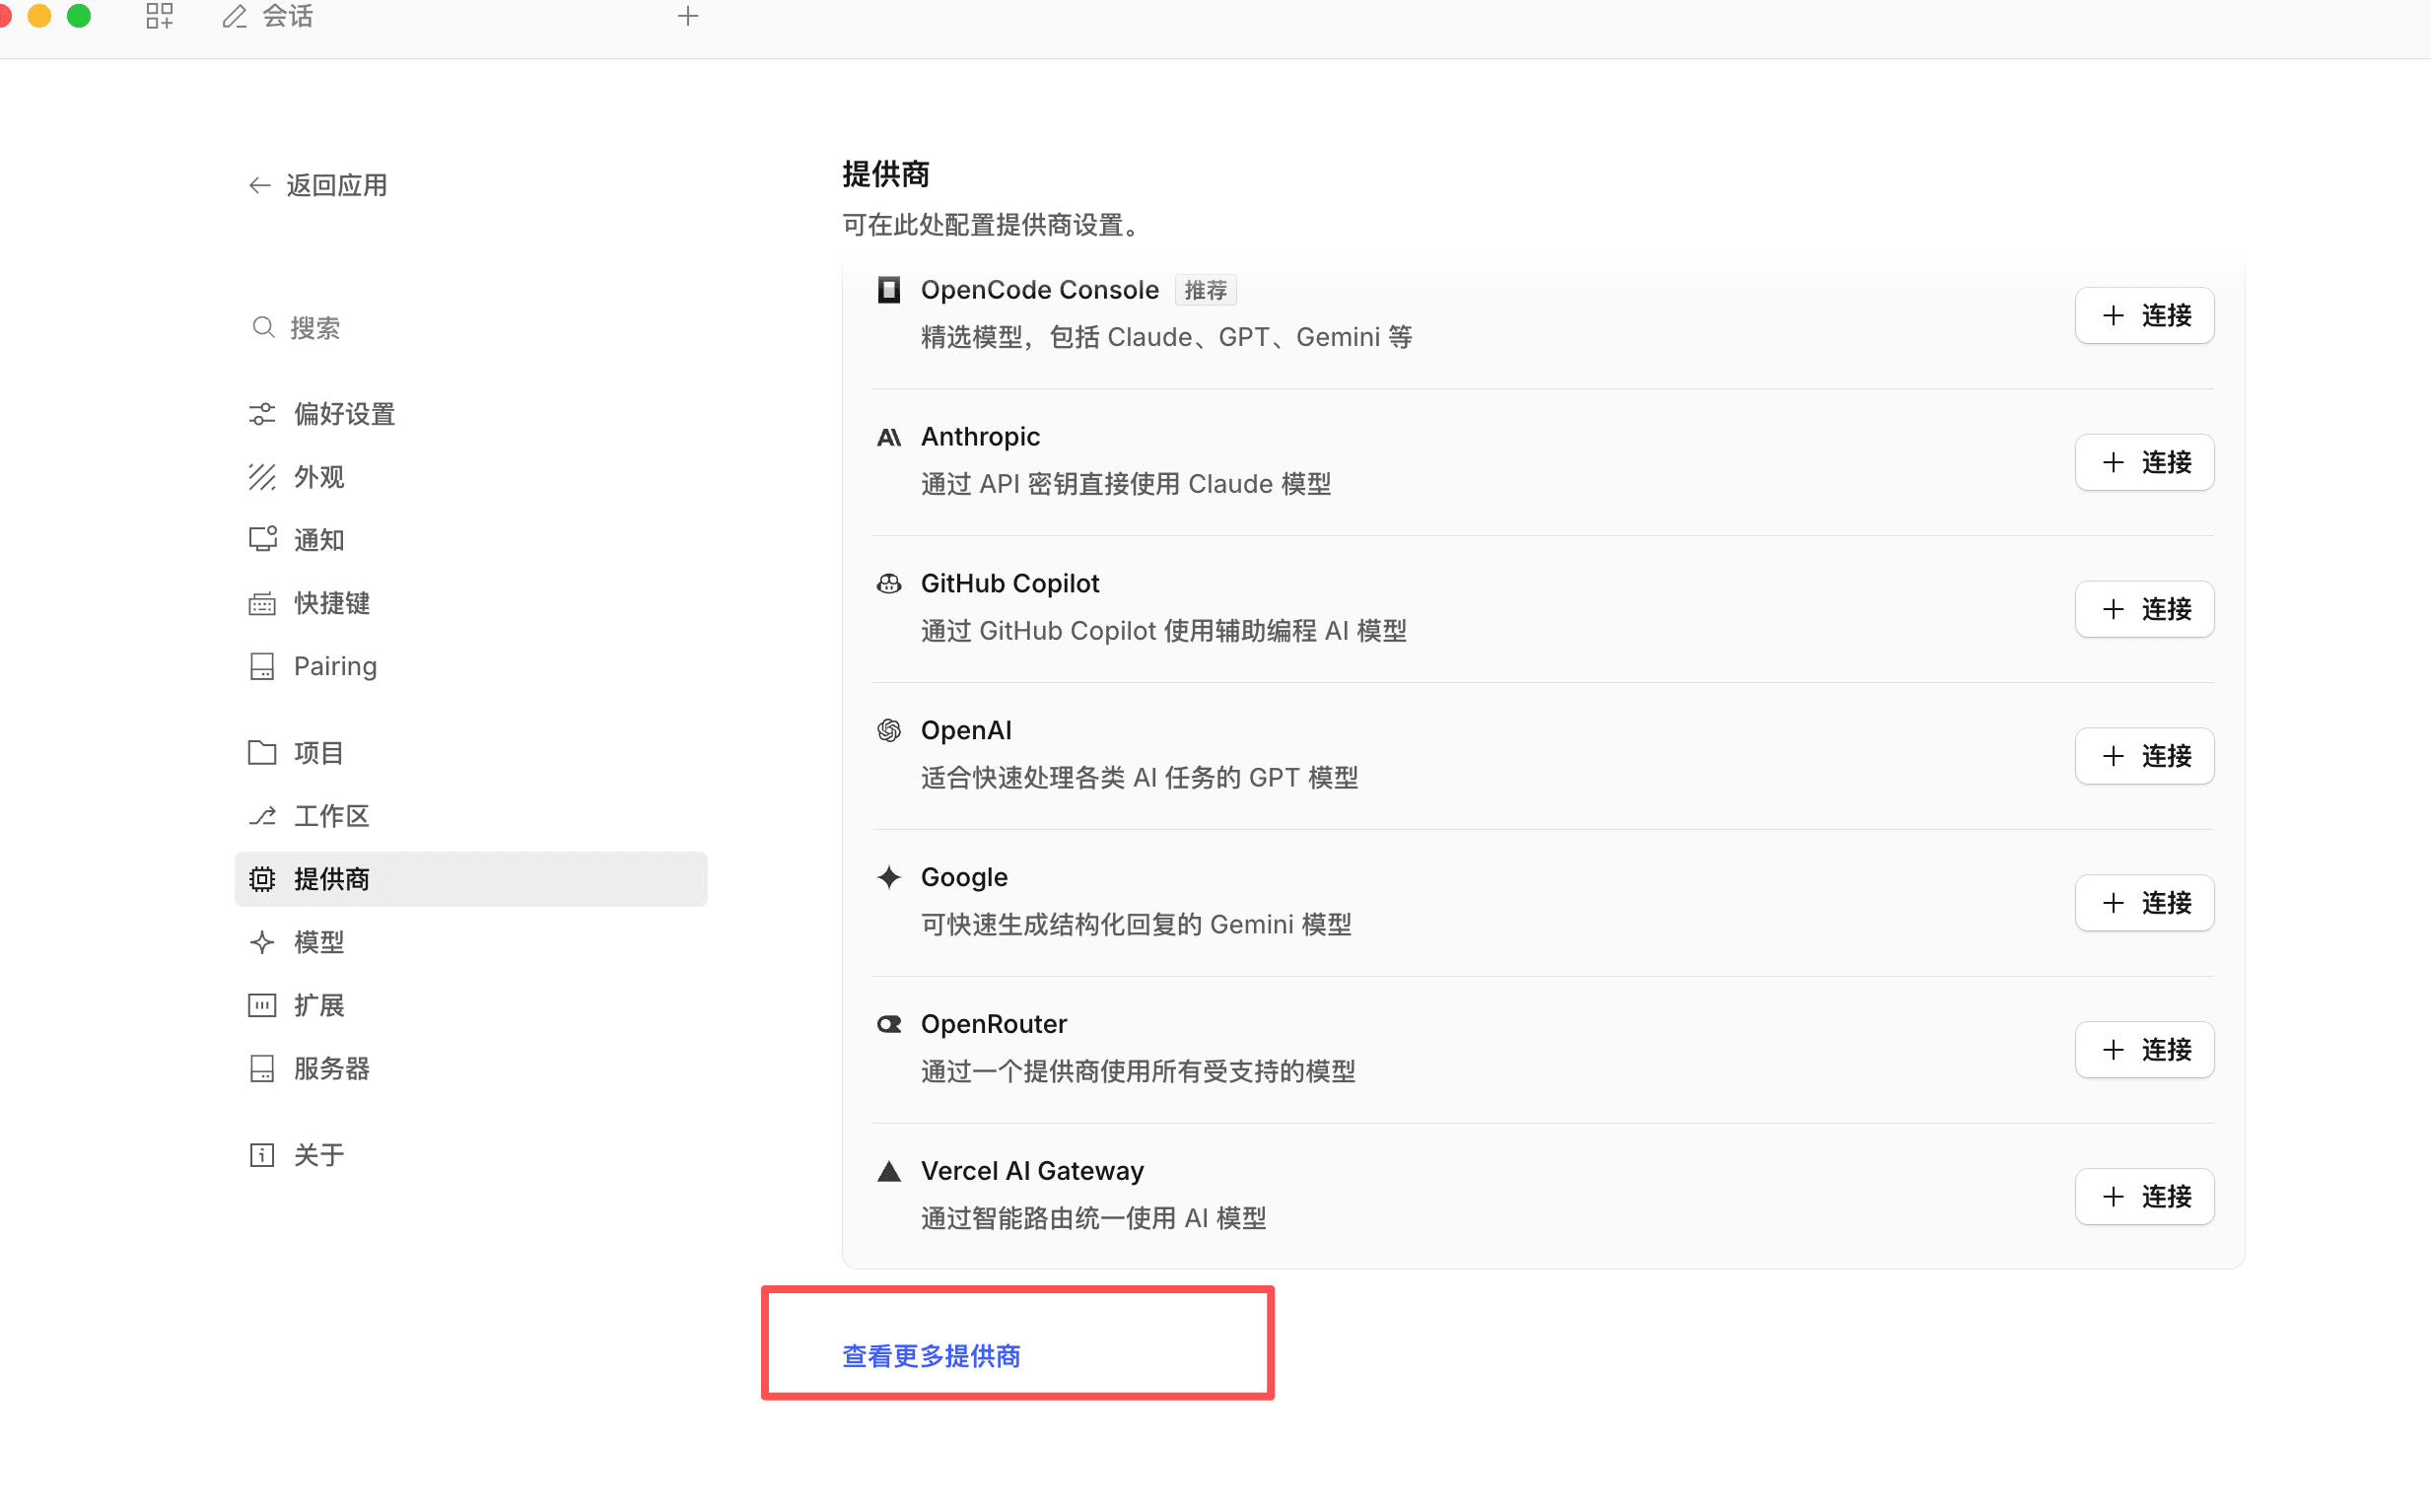The width and height of the screenshot is (2431, 1512).
Task: Connect the Vercel AI Gateway provider
Action: [2144, 1197]
